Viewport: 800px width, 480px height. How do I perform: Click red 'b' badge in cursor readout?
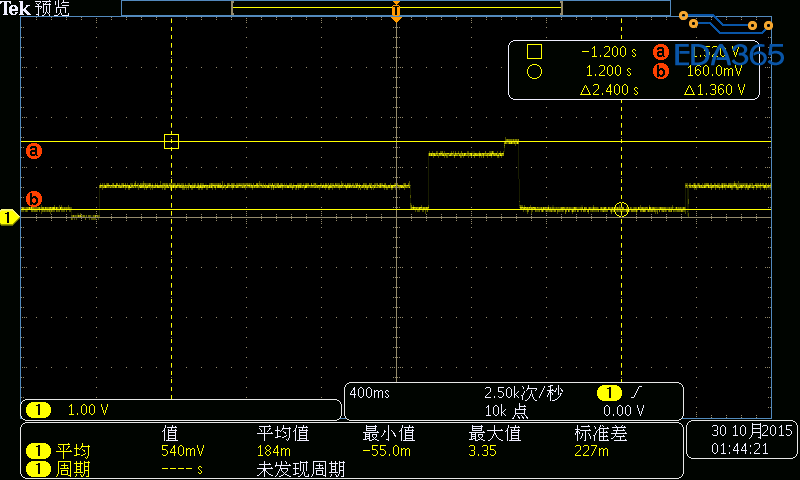click(x=661, y=71)
